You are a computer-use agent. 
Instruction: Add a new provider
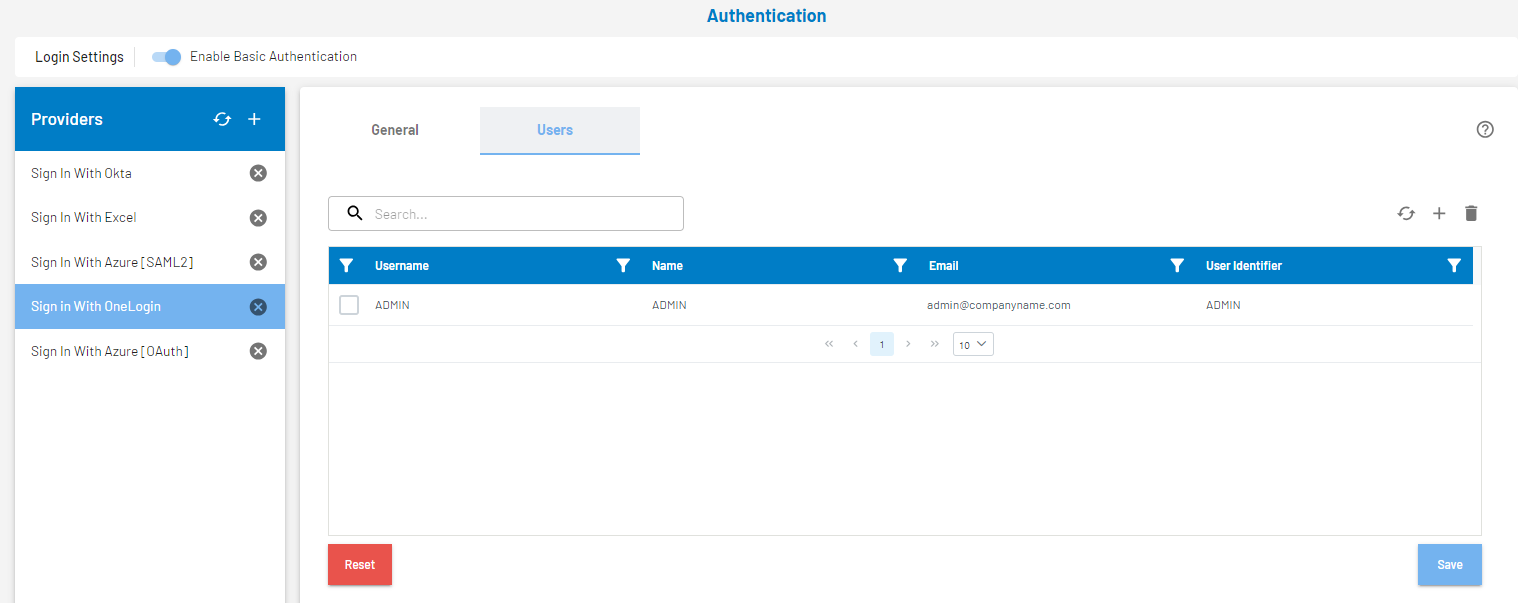point(254,119)
